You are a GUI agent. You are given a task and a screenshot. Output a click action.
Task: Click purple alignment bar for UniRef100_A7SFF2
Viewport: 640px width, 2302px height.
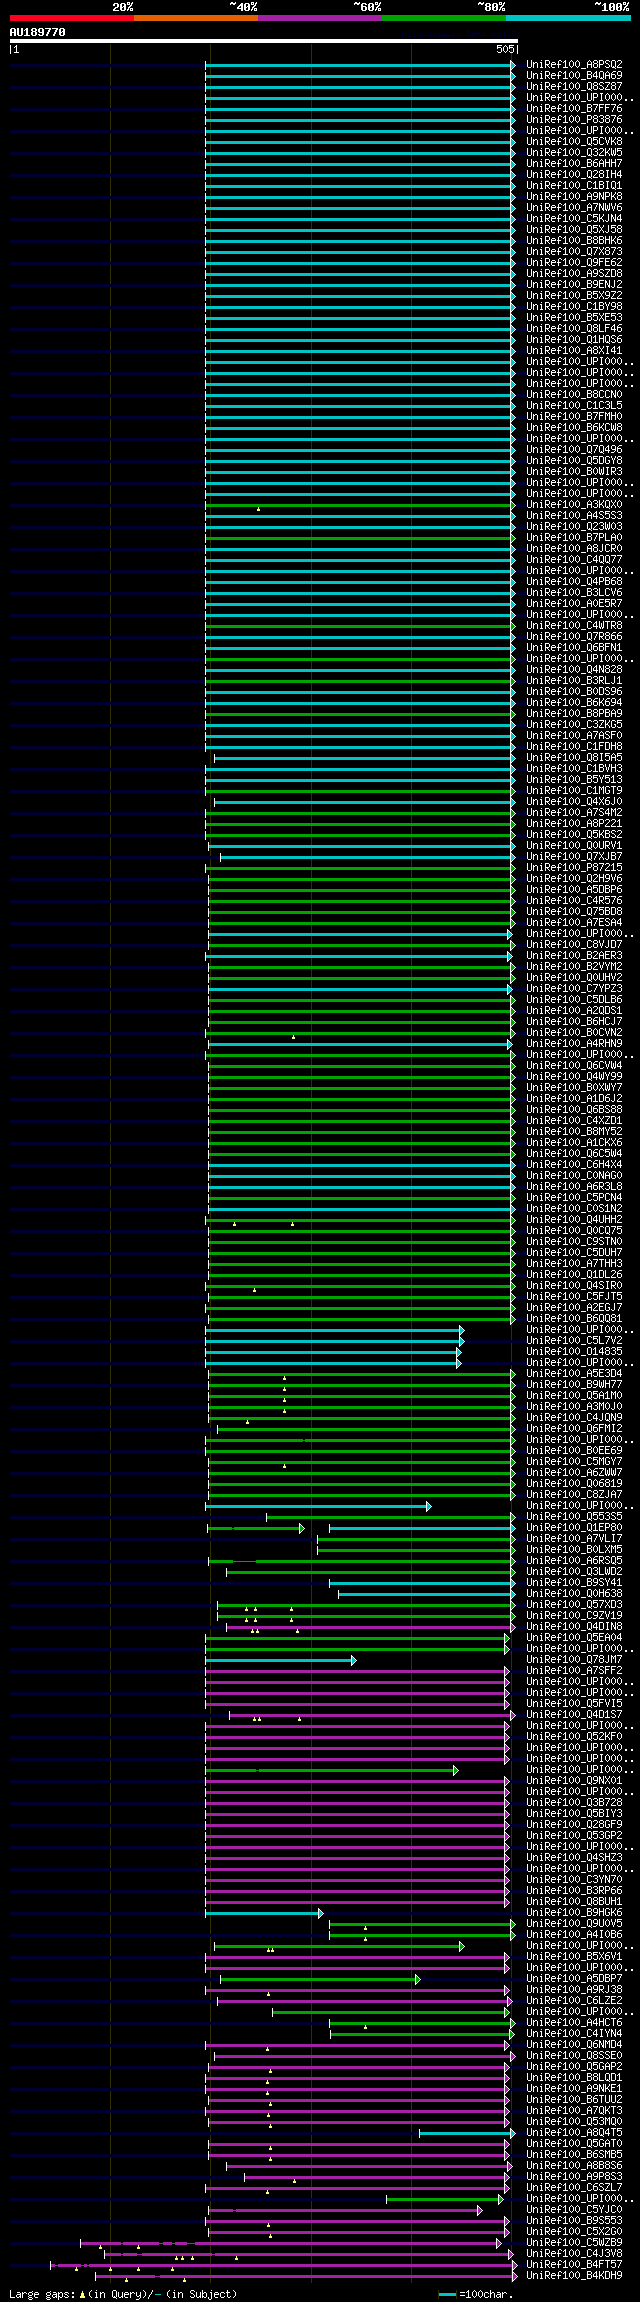357,1671
